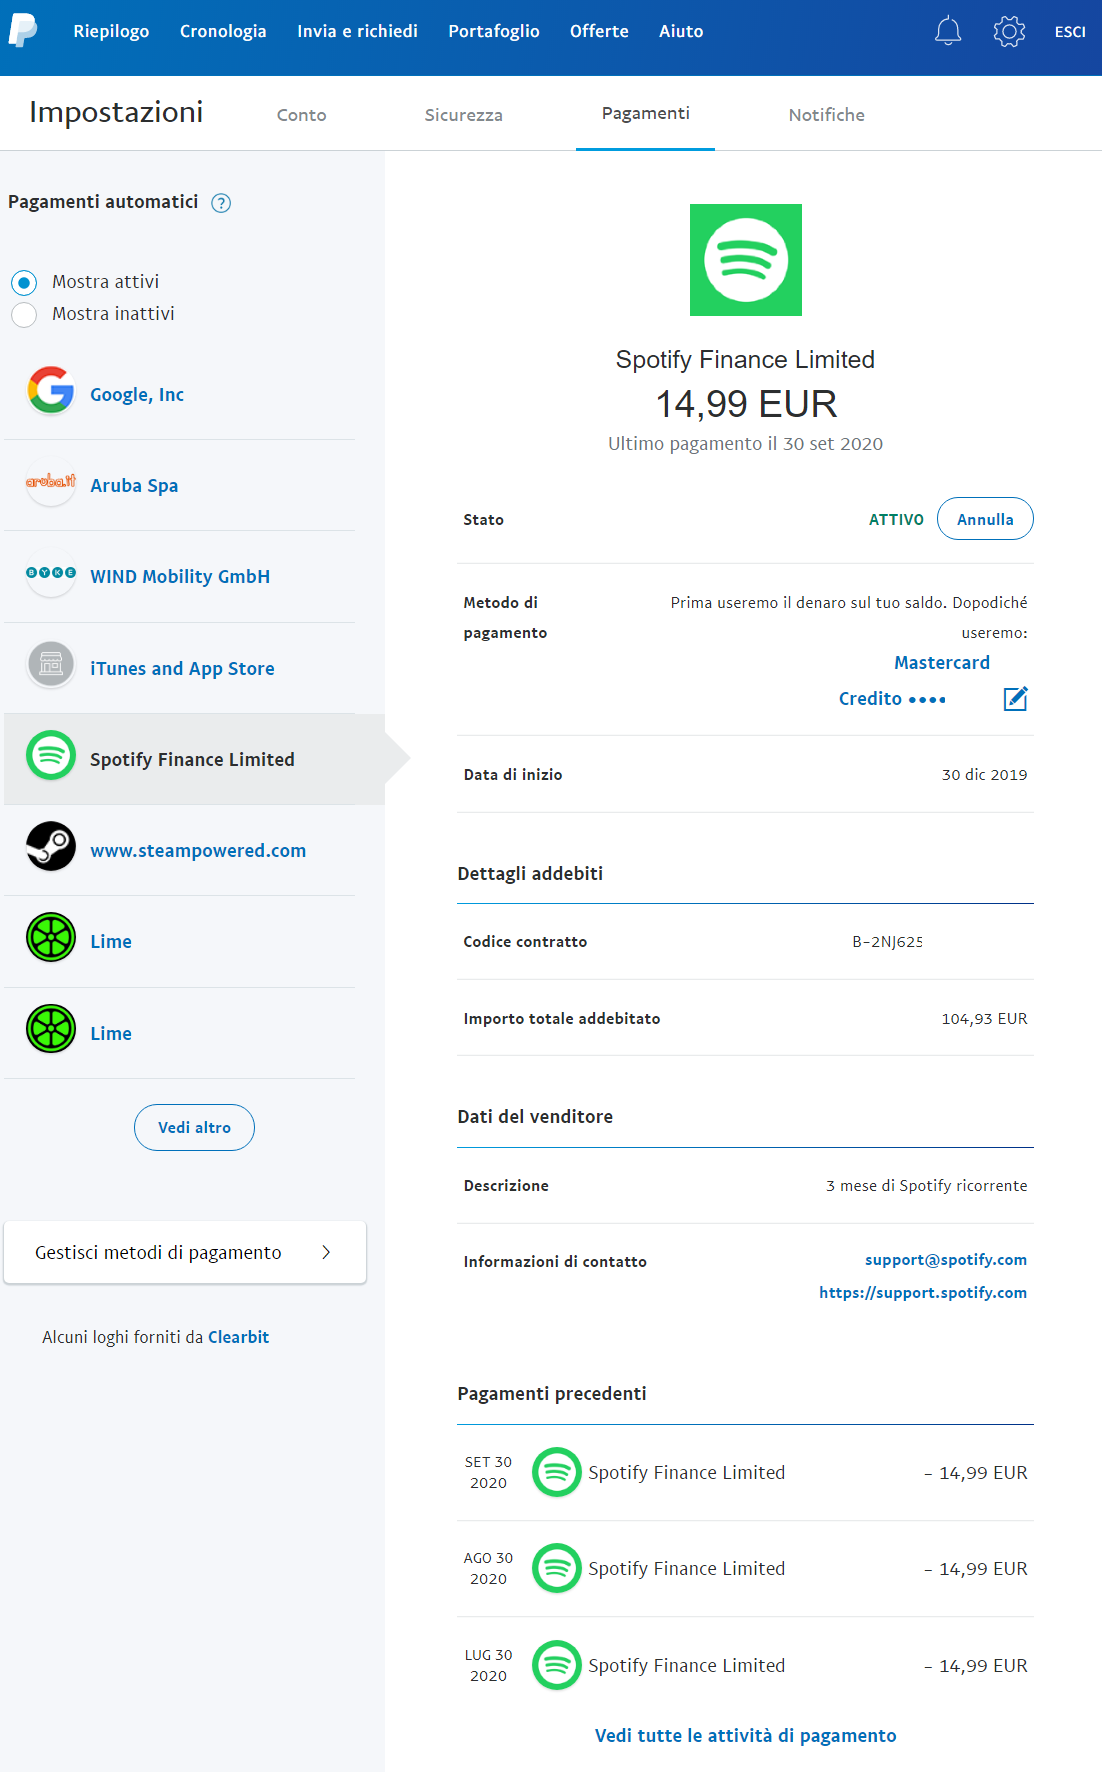The image size is (1102, 1772).
Task: Click the iTunes and App Store icon
Action: click(x=51, y=664)
